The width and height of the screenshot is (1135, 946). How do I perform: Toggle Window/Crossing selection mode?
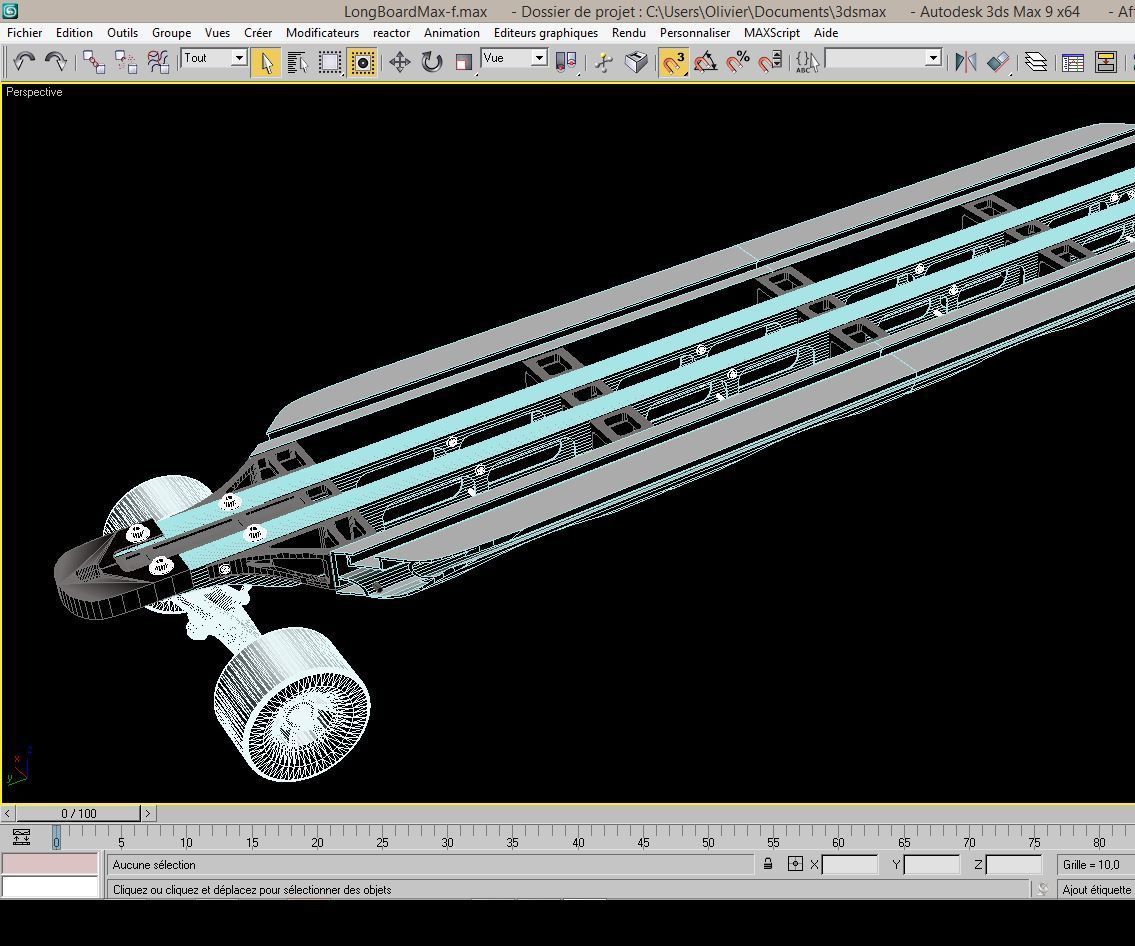pos(362,62)
